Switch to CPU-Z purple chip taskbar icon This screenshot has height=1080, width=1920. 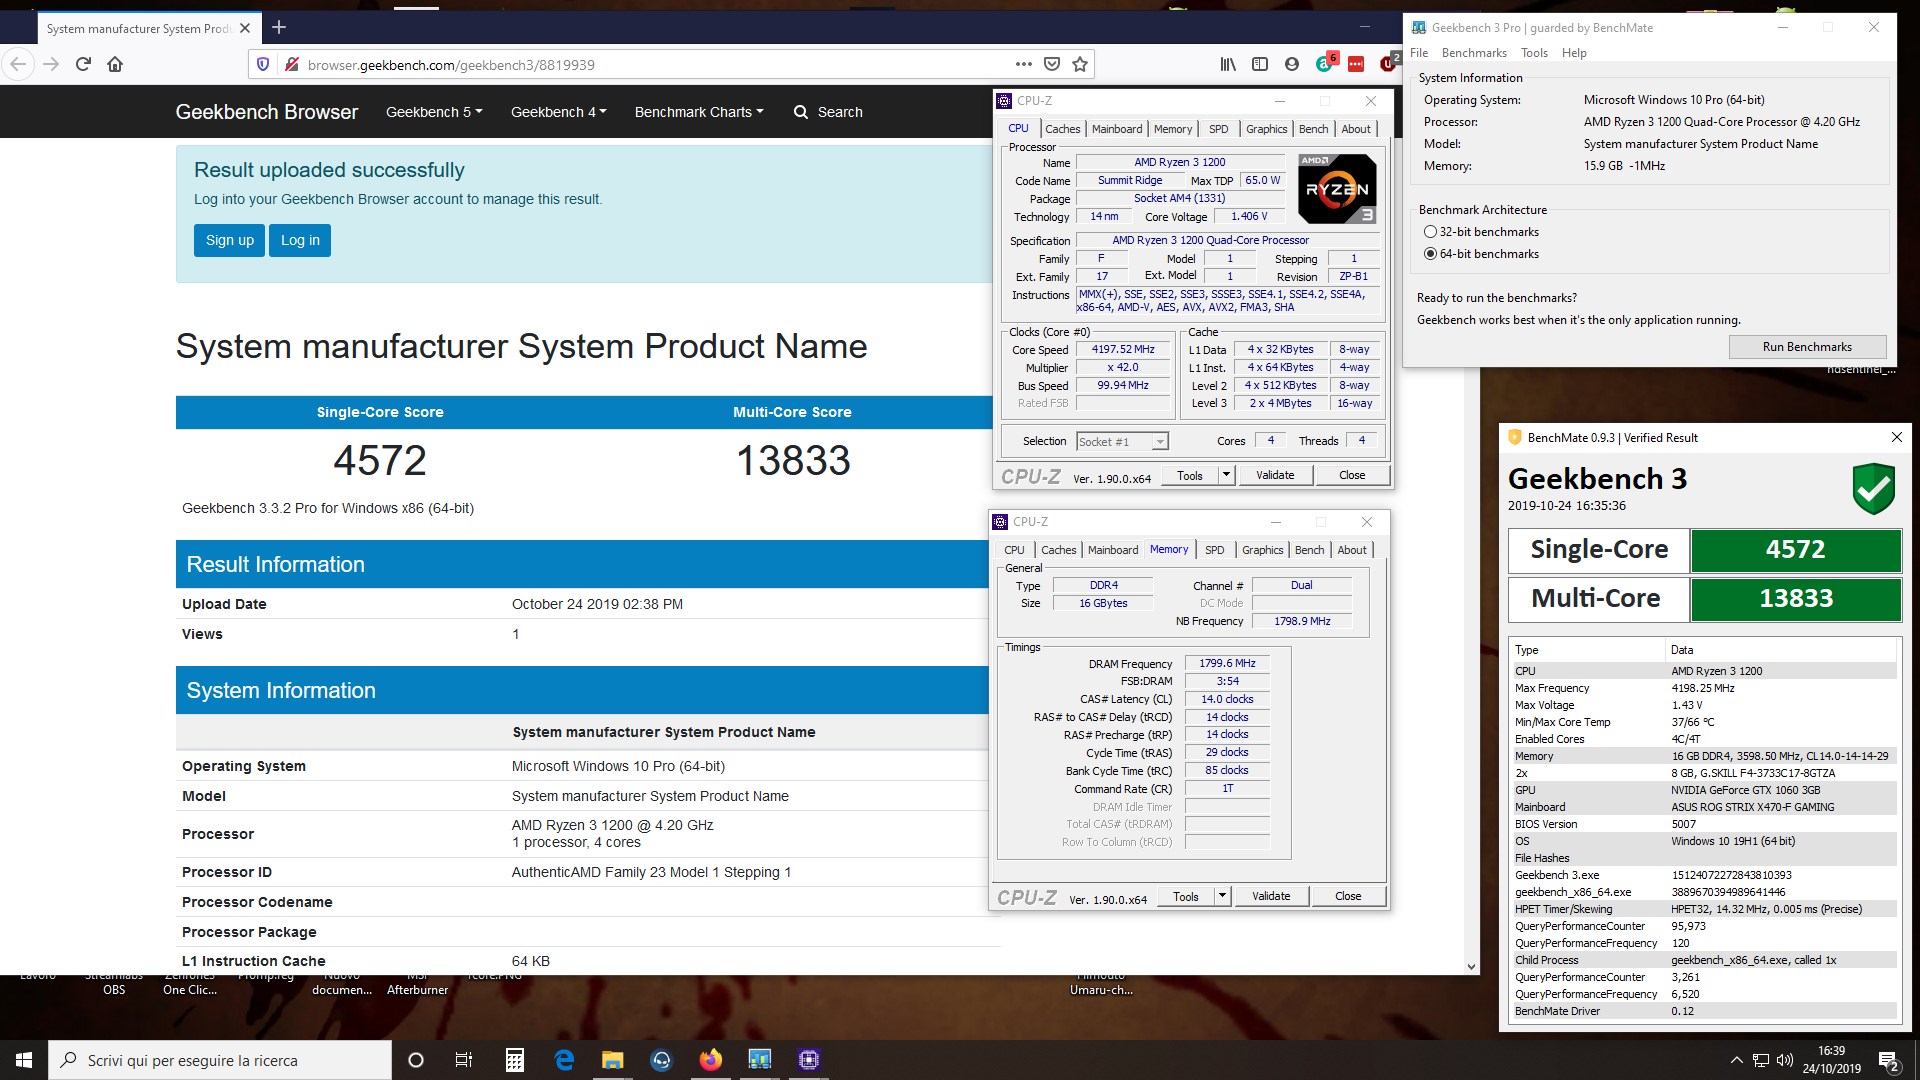point(809,1060)
